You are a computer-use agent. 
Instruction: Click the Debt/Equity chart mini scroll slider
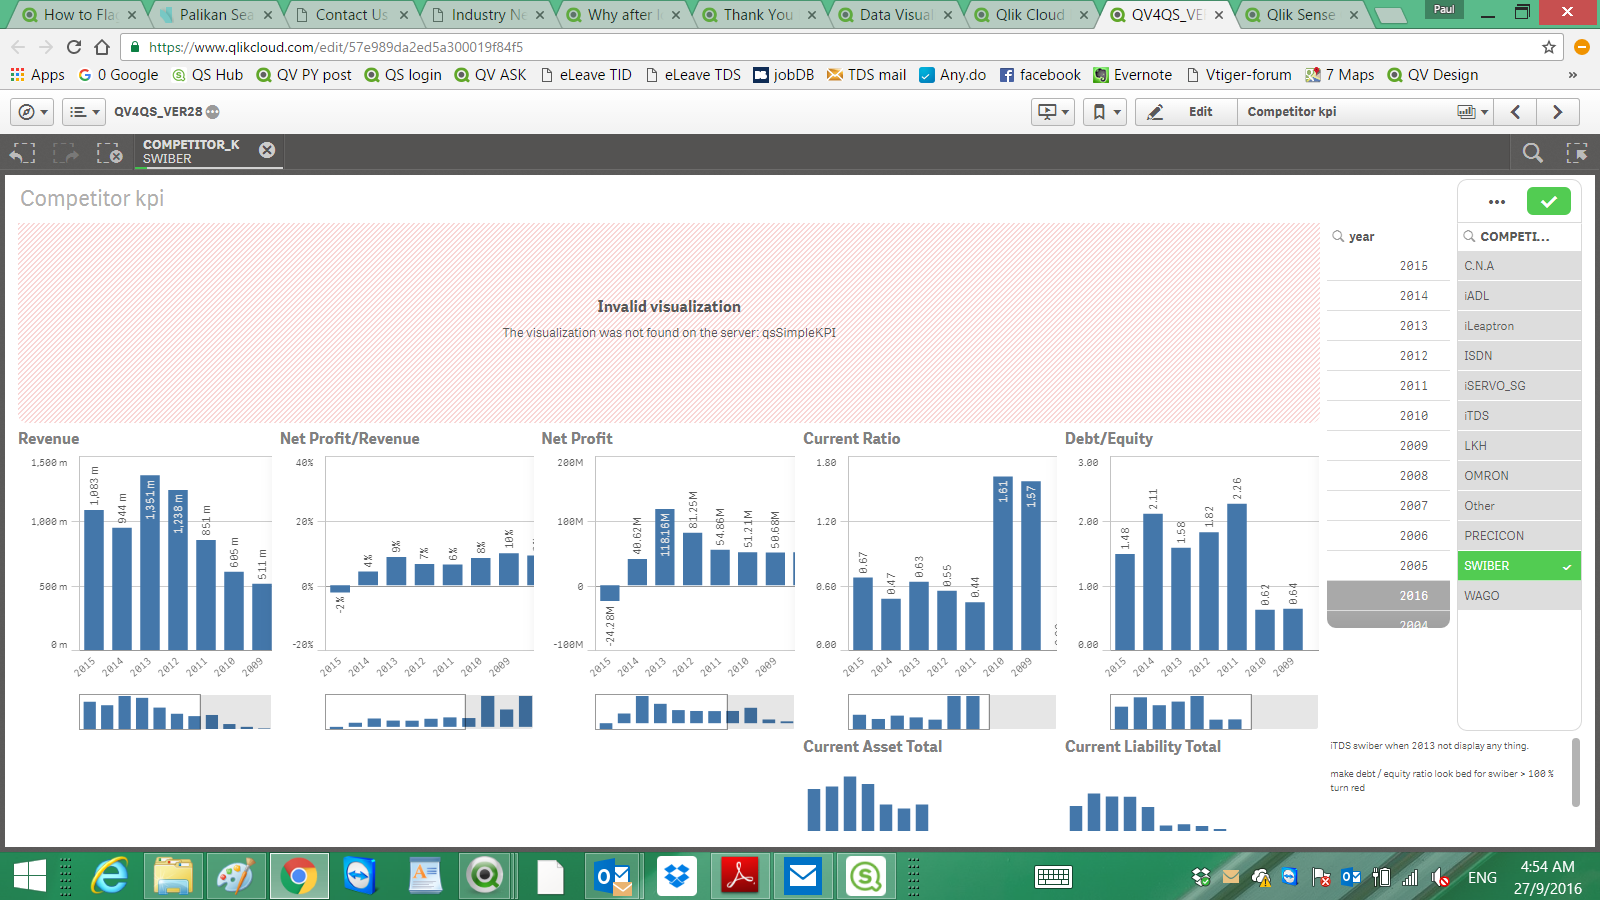click(1181, 712)
